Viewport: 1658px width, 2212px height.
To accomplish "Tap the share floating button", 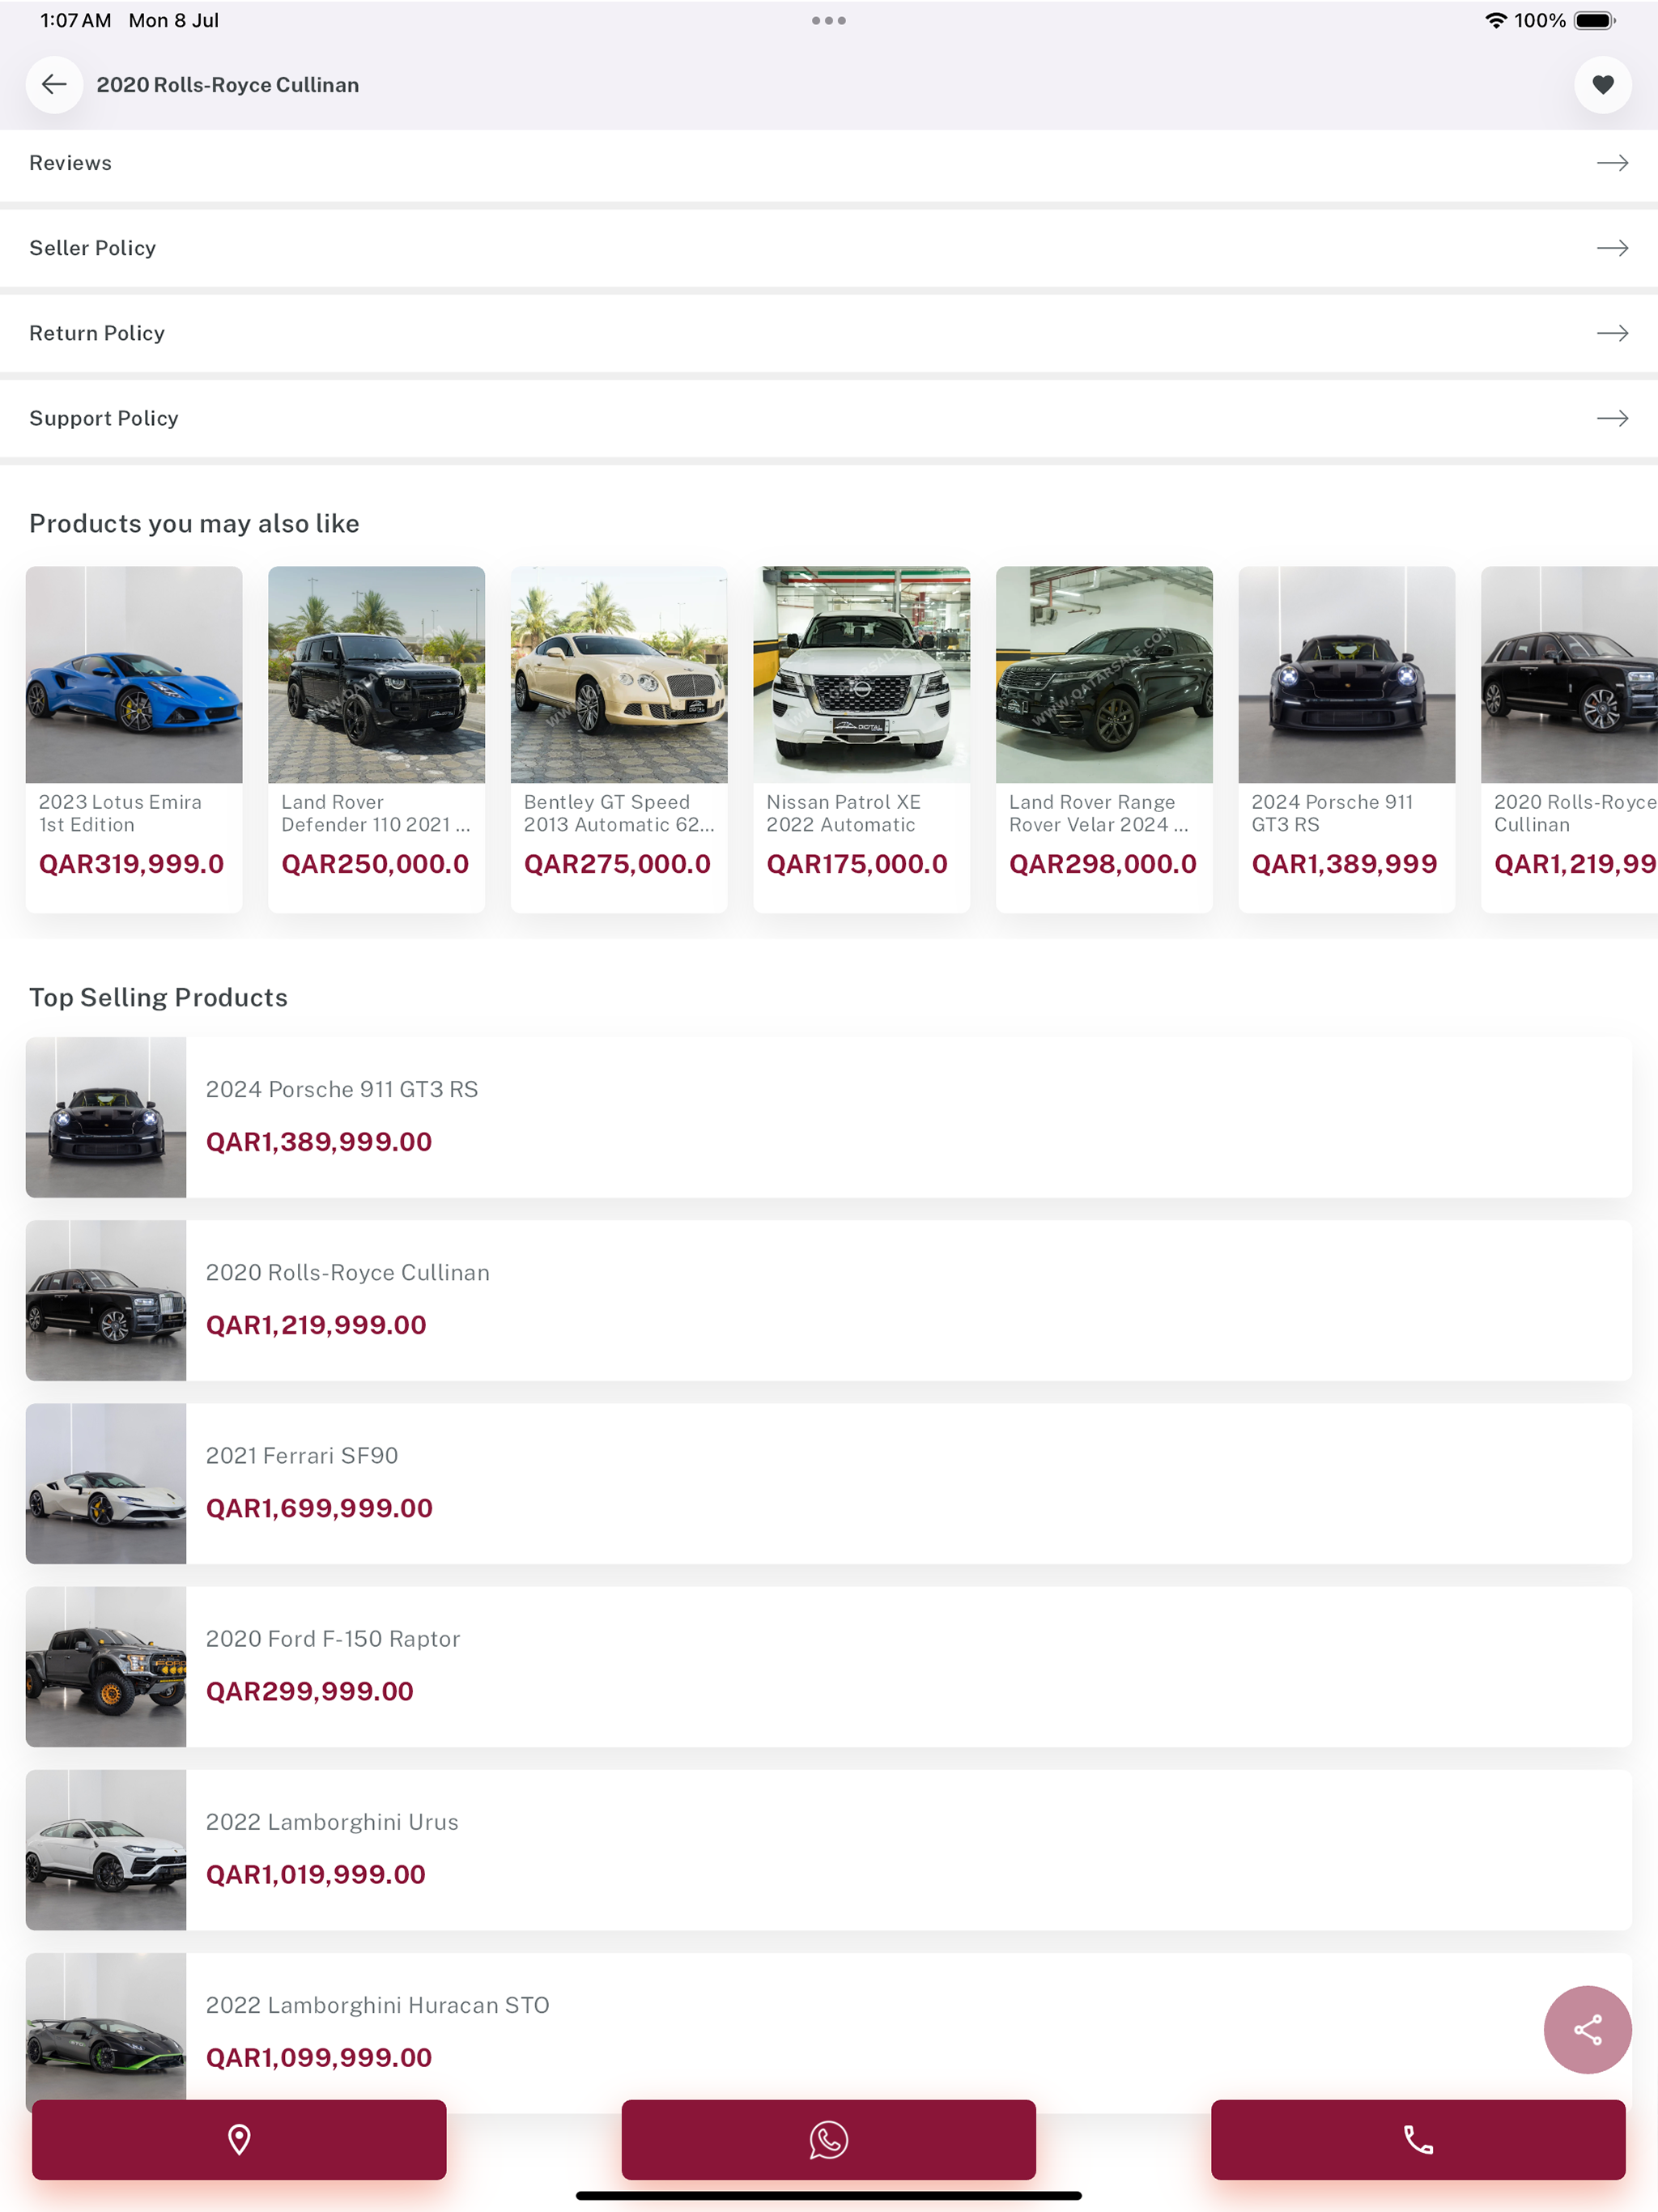I will [1587, 2029].
